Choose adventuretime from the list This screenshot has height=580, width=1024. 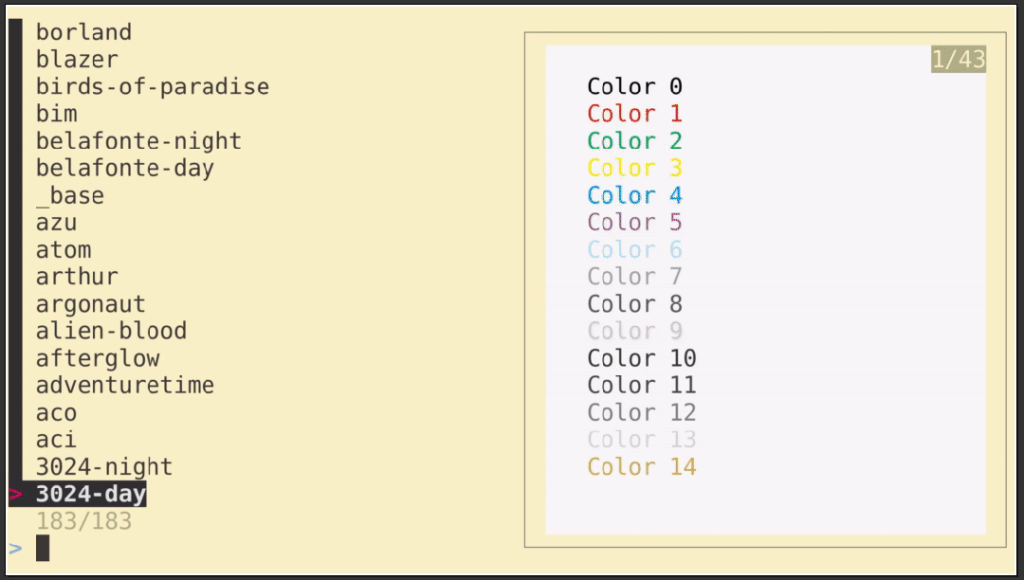pyautogui.click(x=125, y=385)
